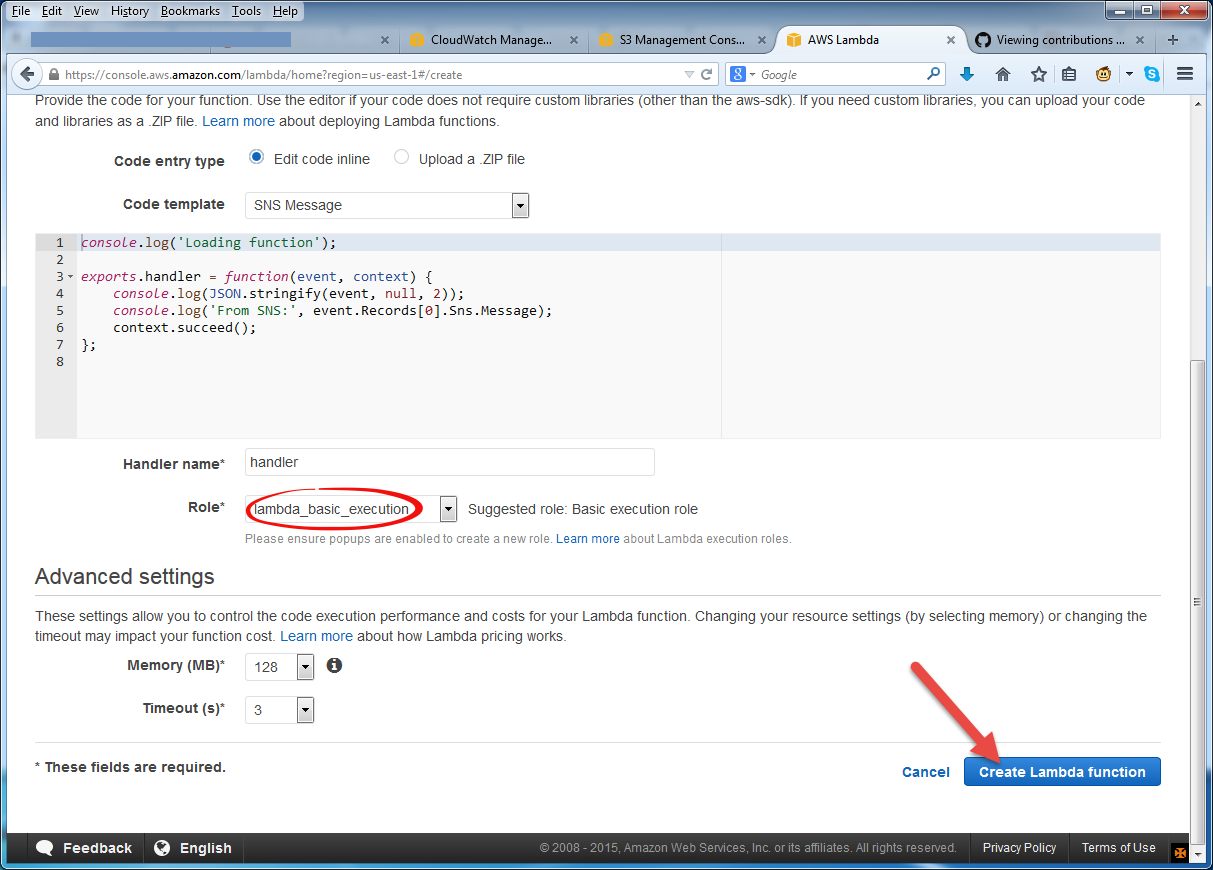Expand the Role dropdown showing lambda_basic_execution

447,509
